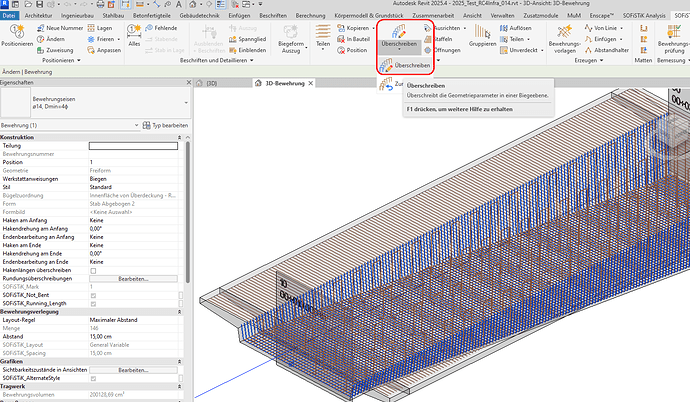Click the Positionieren rebar tool icon
The width and height of the screenshot is (690, 402).
[16, 33]
